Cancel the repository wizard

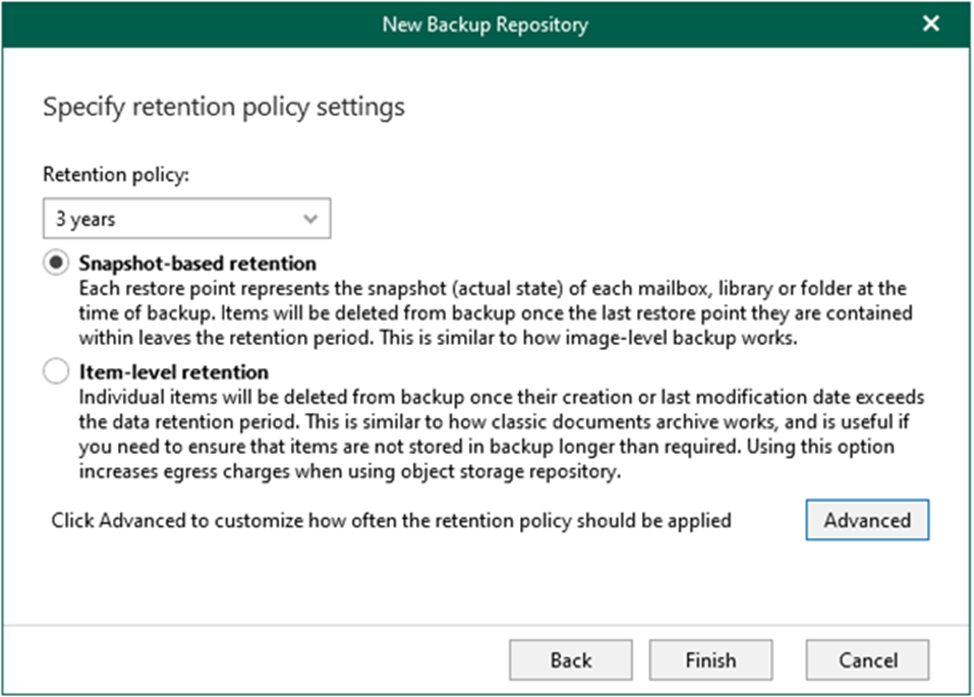pos(867,660)
